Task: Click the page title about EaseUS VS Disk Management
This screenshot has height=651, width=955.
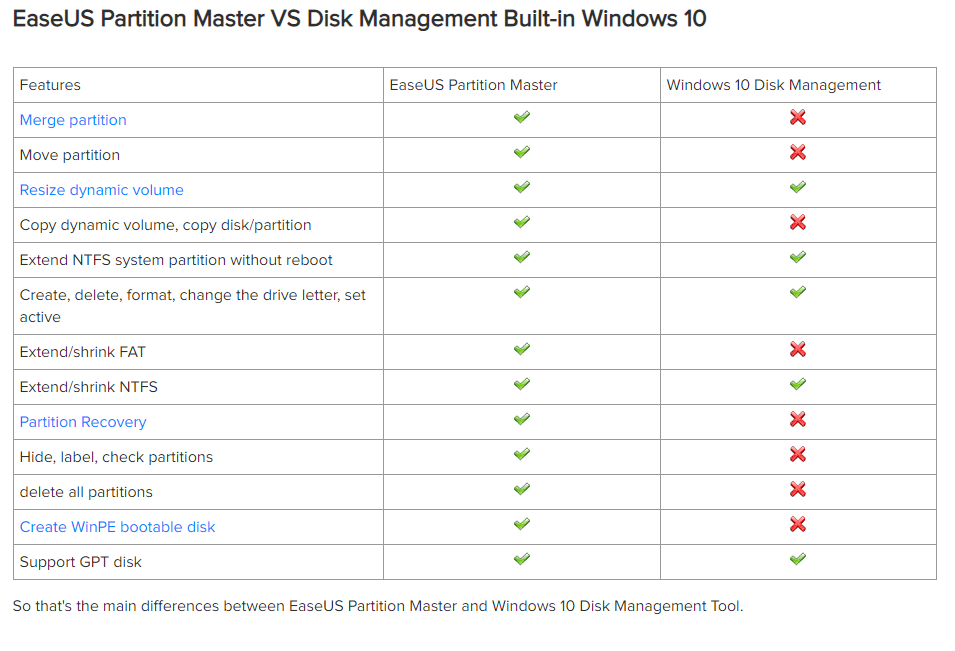Action: click(359, 19)
